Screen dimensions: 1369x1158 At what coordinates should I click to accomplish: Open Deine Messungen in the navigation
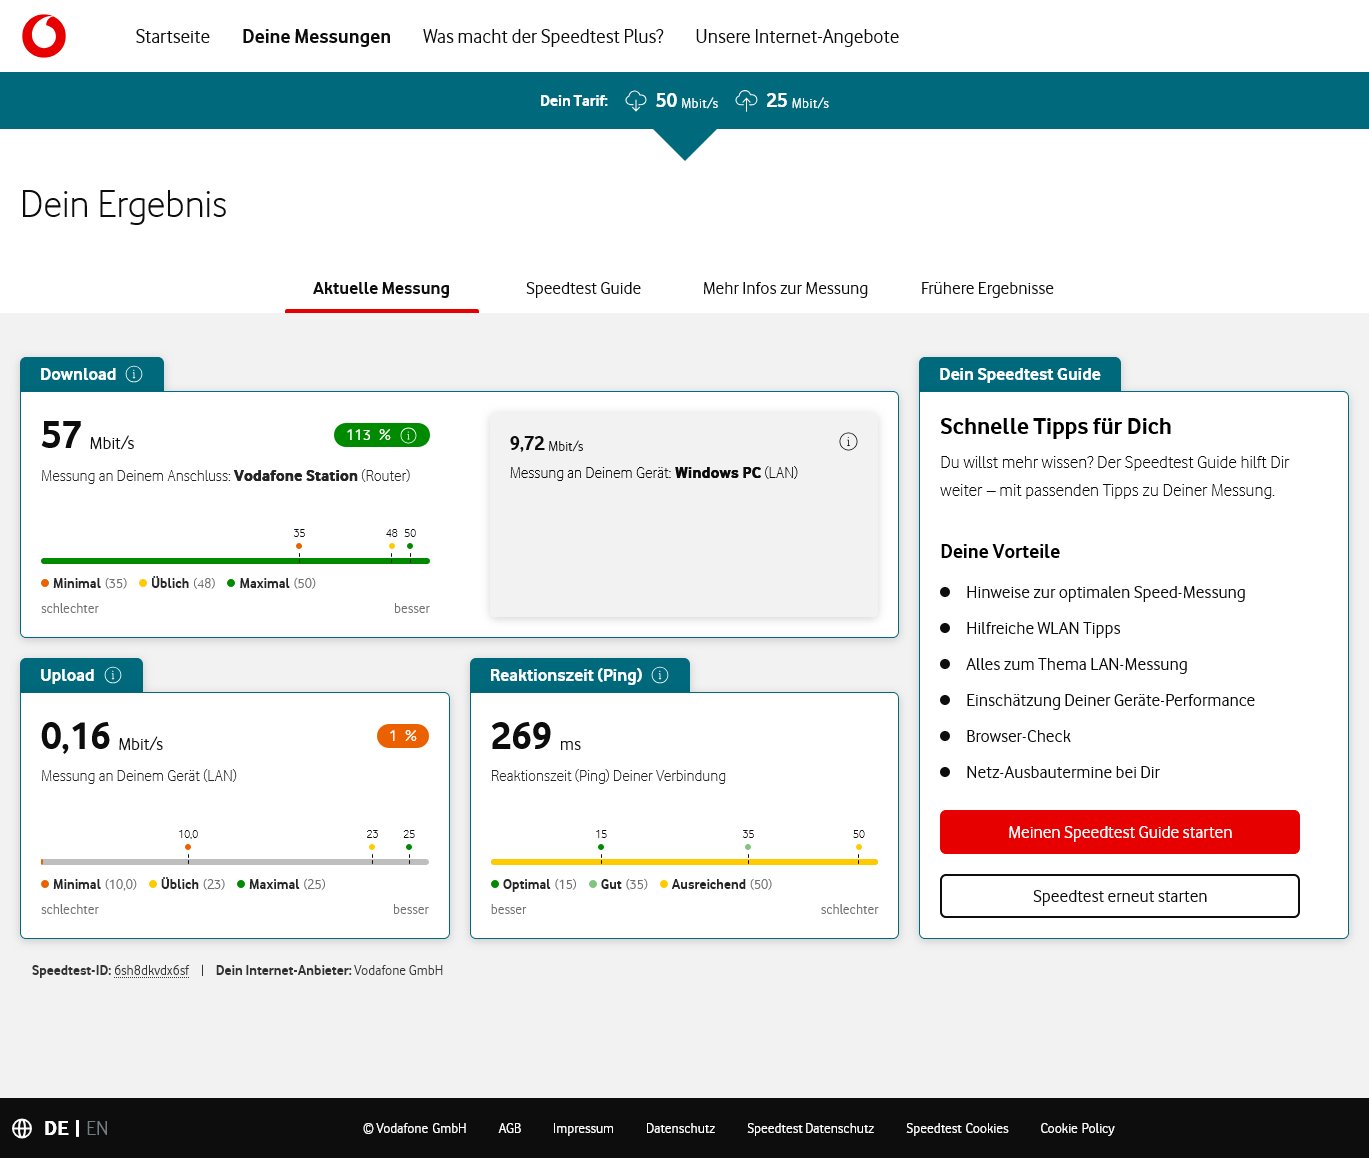point(316,37)
